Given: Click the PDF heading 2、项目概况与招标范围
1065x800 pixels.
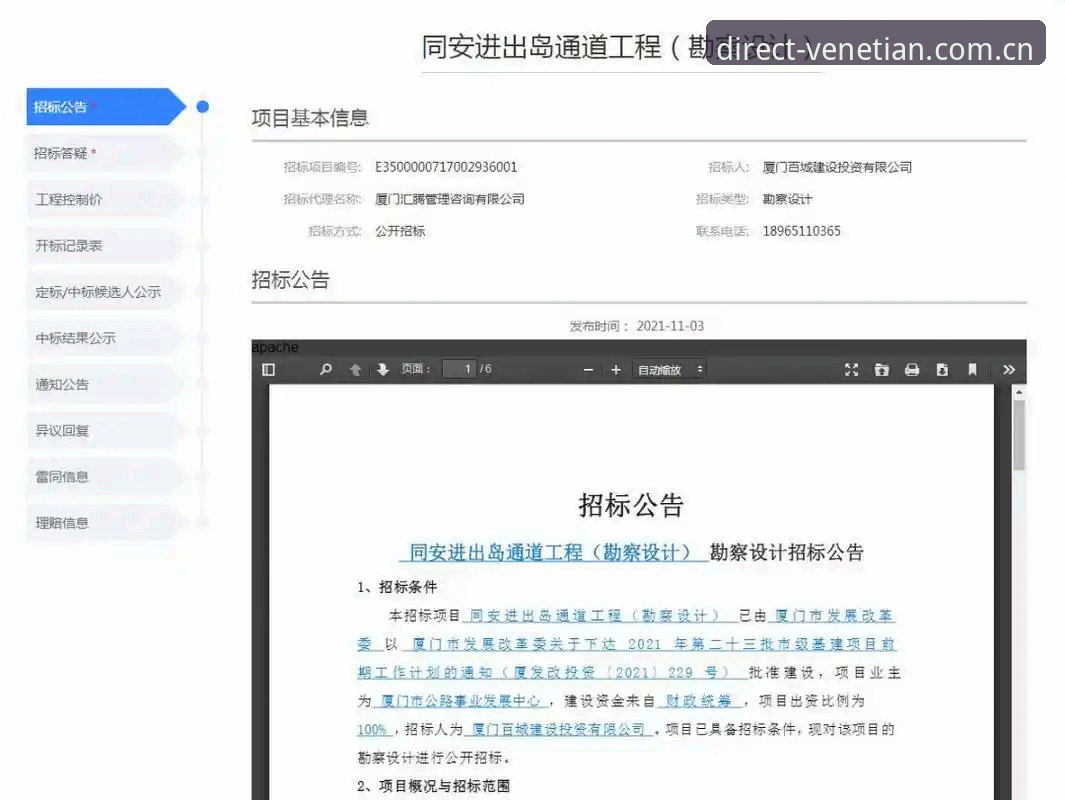Looking at the screenshot, I should 433,786.
